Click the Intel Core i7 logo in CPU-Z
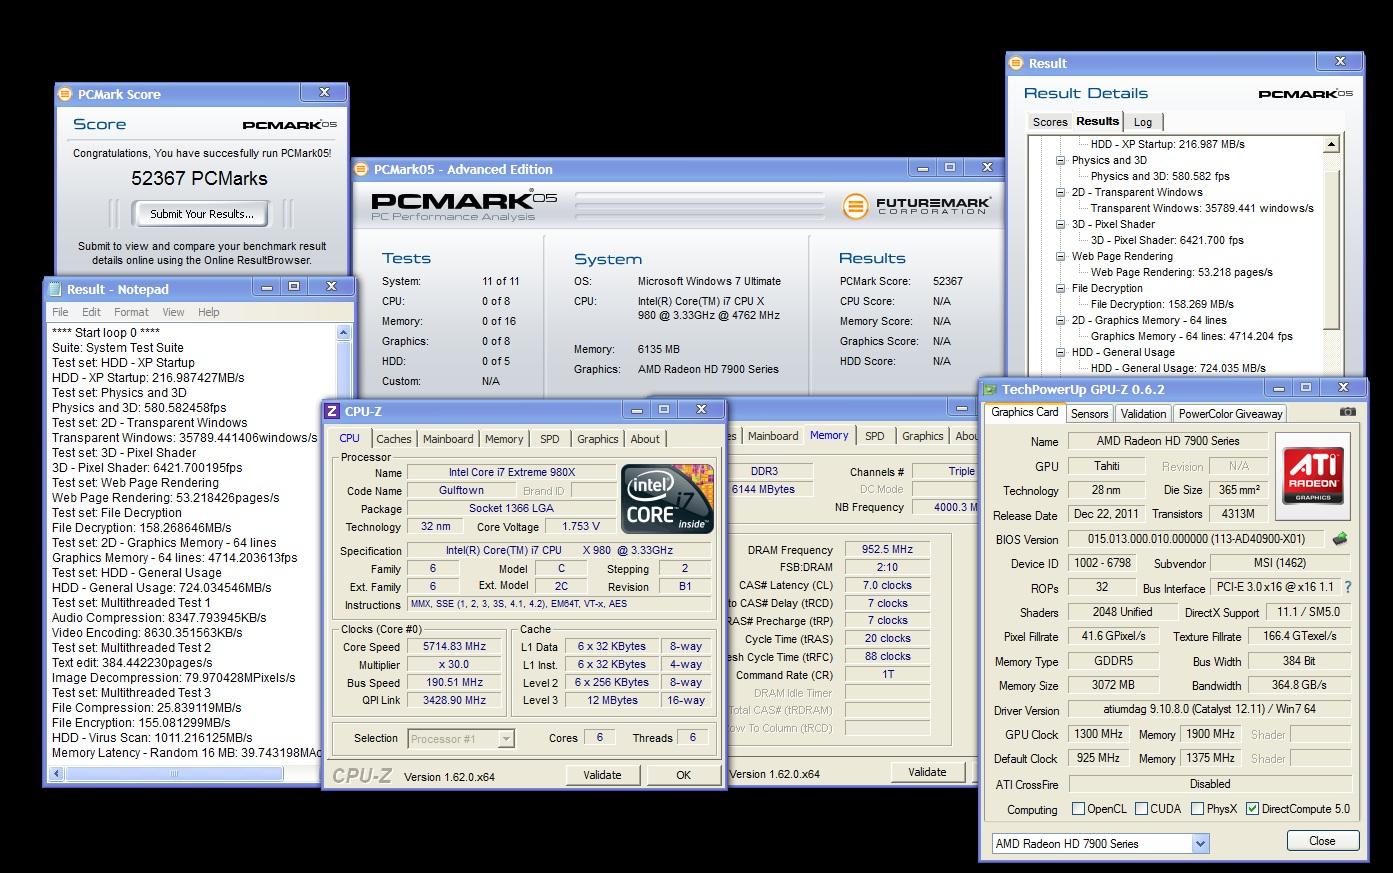Screen dimensions: 1393x873 (x=667, y=498)
